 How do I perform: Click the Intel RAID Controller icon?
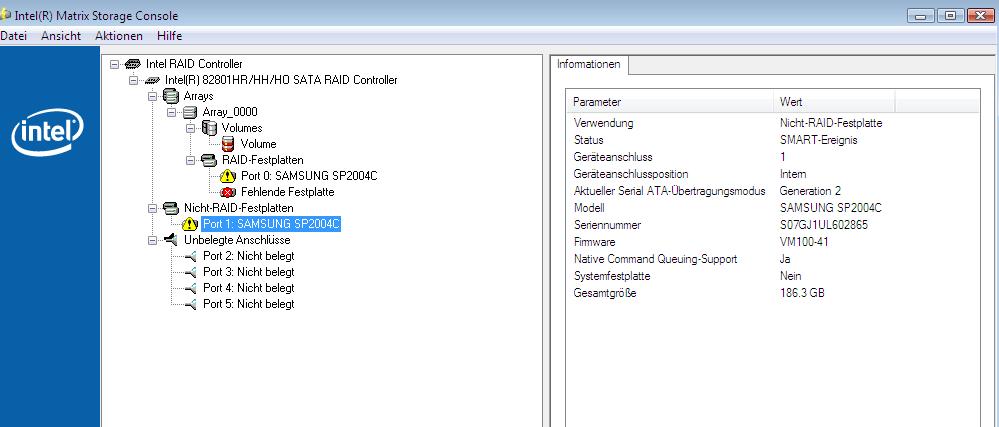pos(133,64)
